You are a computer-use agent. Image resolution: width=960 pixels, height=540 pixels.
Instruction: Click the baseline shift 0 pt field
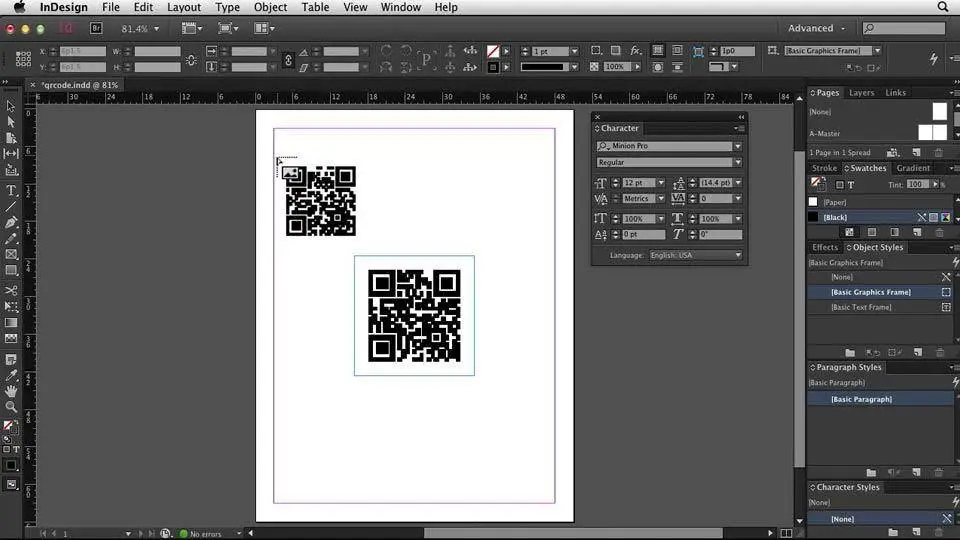point(643,234)
